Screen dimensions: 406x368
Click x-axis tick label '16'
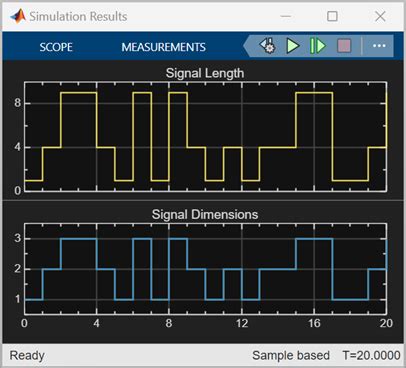pyautogui.click(x=314, y=323)
